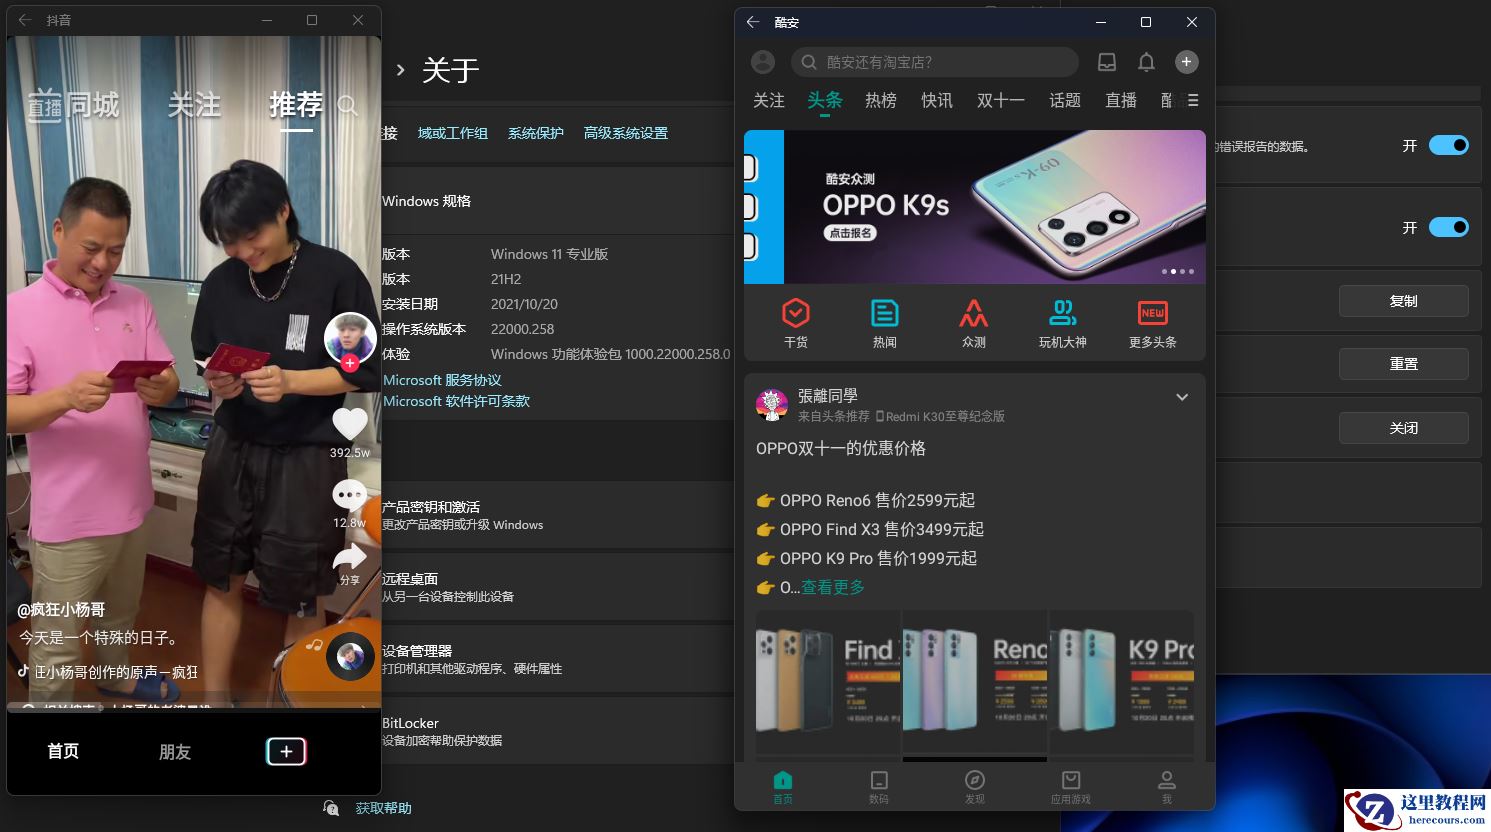Like the video with the heart icon

click(x=350, y=423)
